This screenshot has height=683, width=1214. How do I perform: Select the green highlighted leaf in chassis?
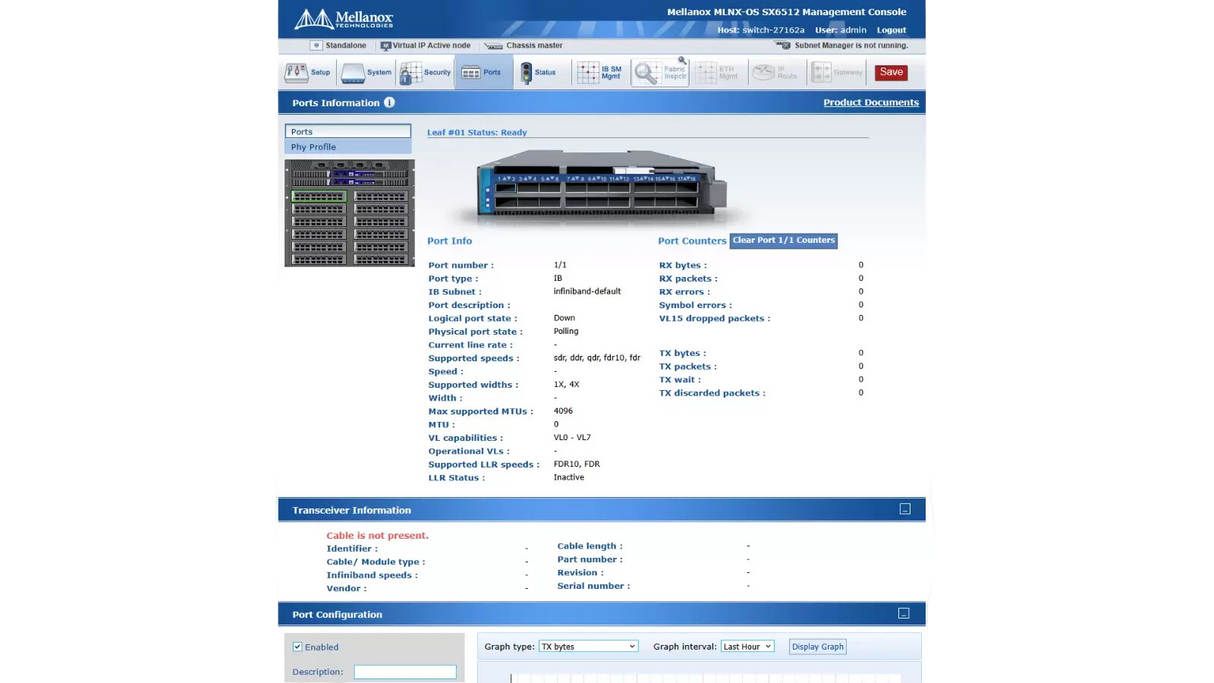point(318,197)
